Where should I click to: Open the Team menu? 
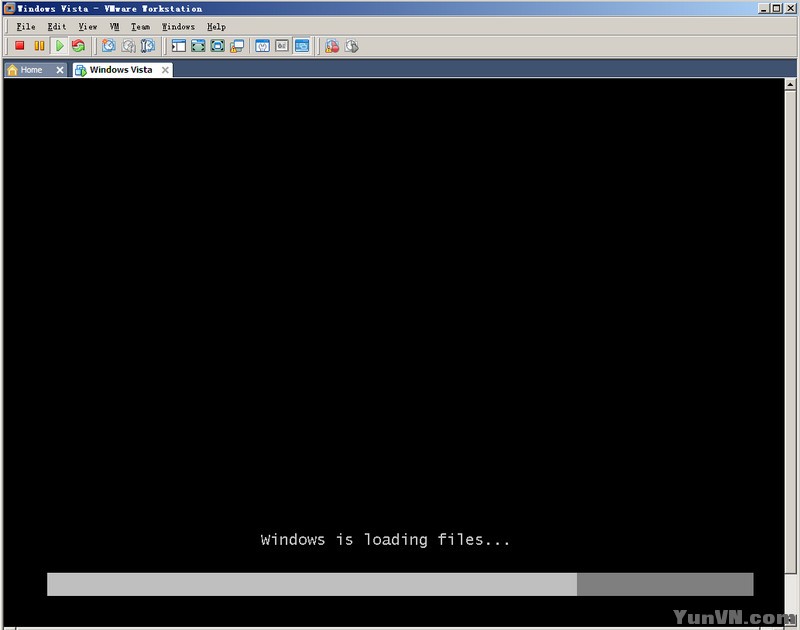pyautogui.click(x=140, y=27)
